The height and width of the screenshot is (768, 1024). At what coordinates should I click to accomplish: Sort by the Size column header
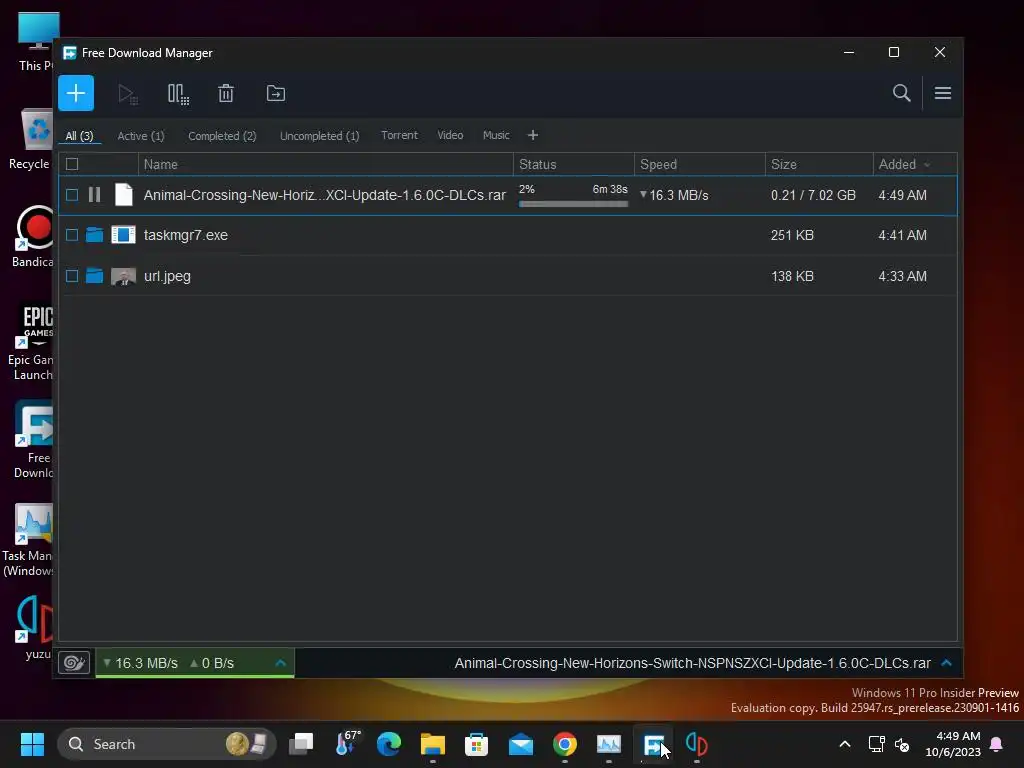pyautogui.click(x=819, y=165)
